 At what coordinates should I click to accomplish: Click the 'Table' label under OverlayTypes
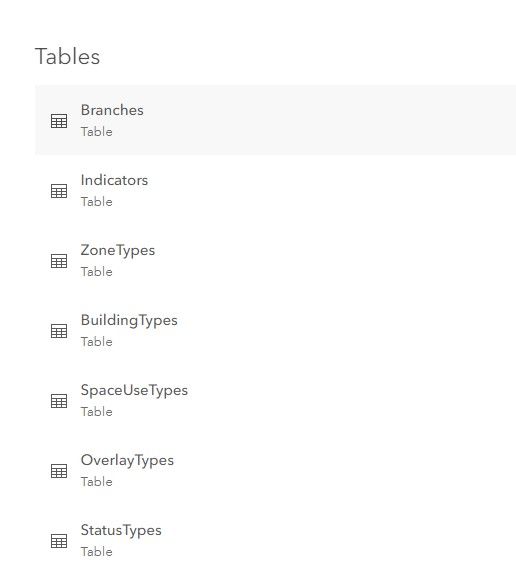pyautogui.click(x=97, y=482)
